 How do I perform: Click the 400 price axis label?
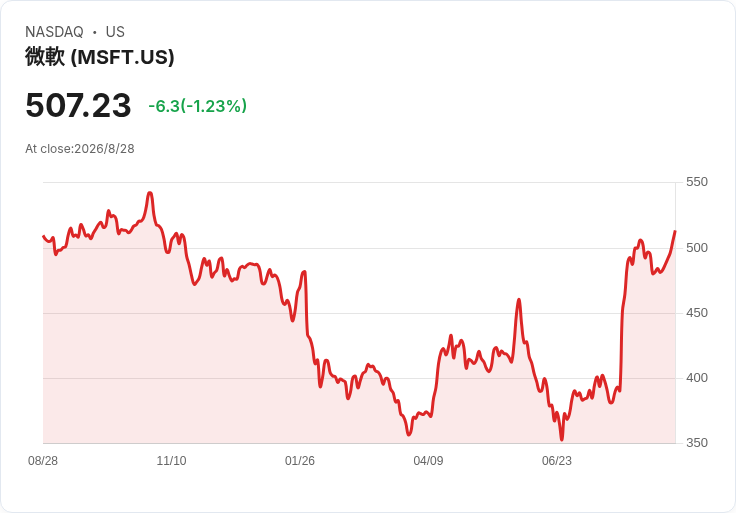tap(697, 378)
